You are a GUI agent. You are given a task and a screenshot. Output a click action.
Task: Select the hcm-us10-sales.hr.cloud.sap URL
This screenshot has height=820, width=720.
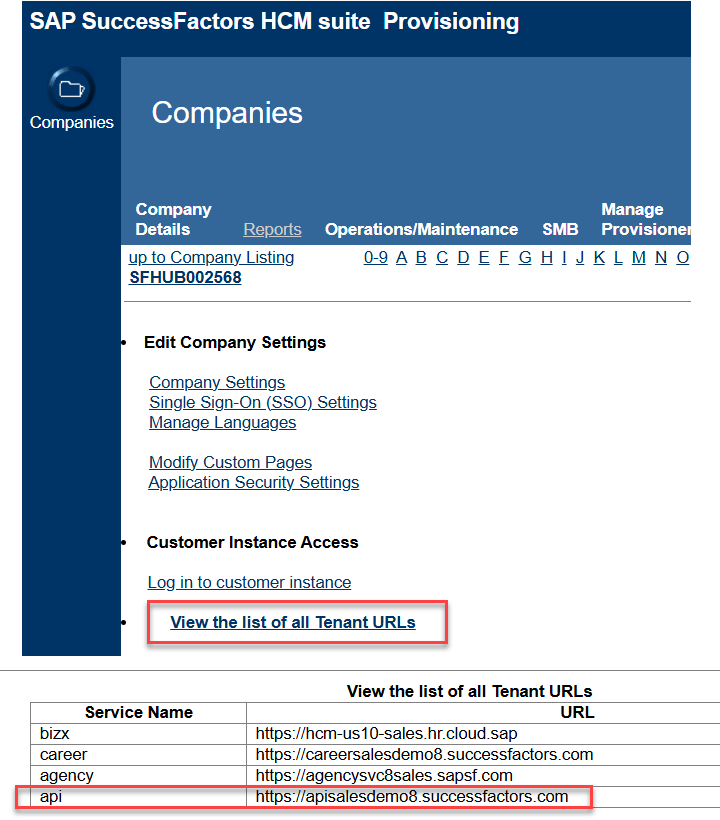point(386,734)
